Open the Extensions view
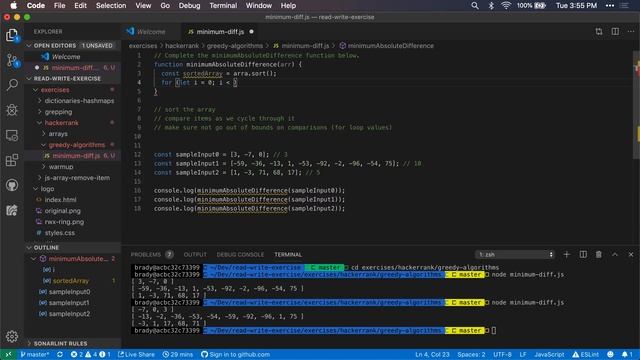Viewport: 640px width, 360px height. coord(12,160)
